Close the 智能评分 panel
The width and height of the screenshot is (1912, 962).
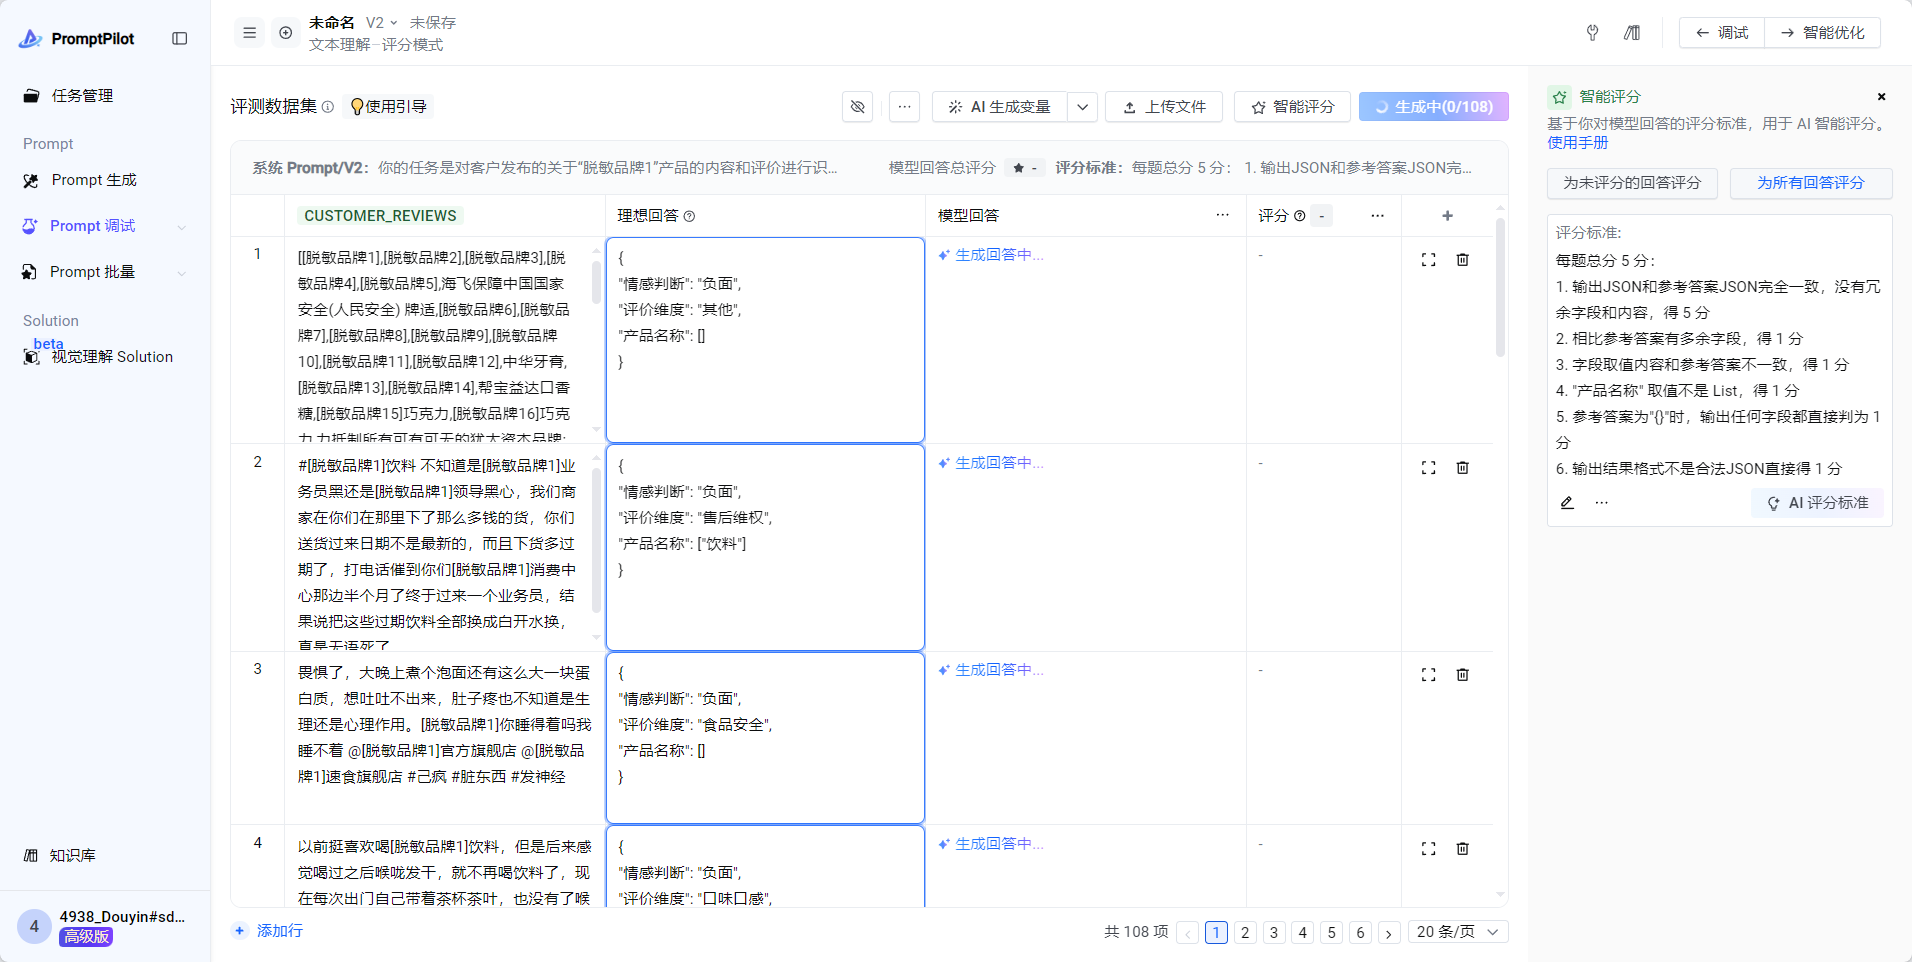[x=1881, y=97]
